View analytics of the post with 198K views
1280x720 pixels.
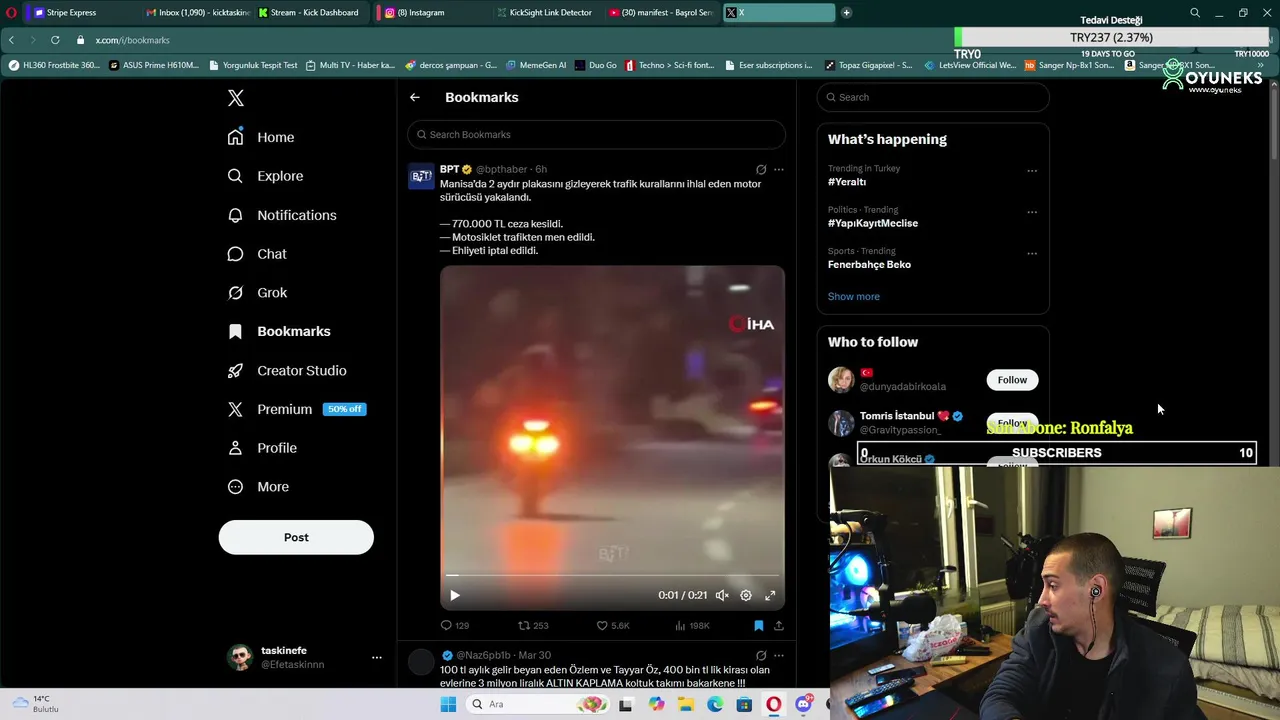click(x=692, y=625)
